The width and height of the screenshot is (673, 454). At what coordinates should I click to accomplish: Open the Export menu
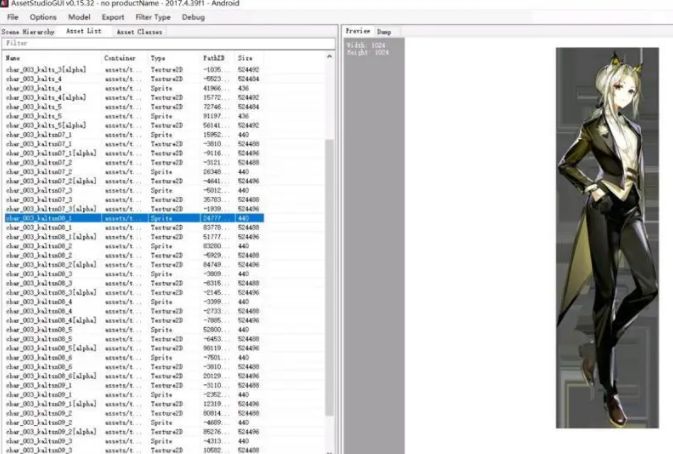coord(113,17)
